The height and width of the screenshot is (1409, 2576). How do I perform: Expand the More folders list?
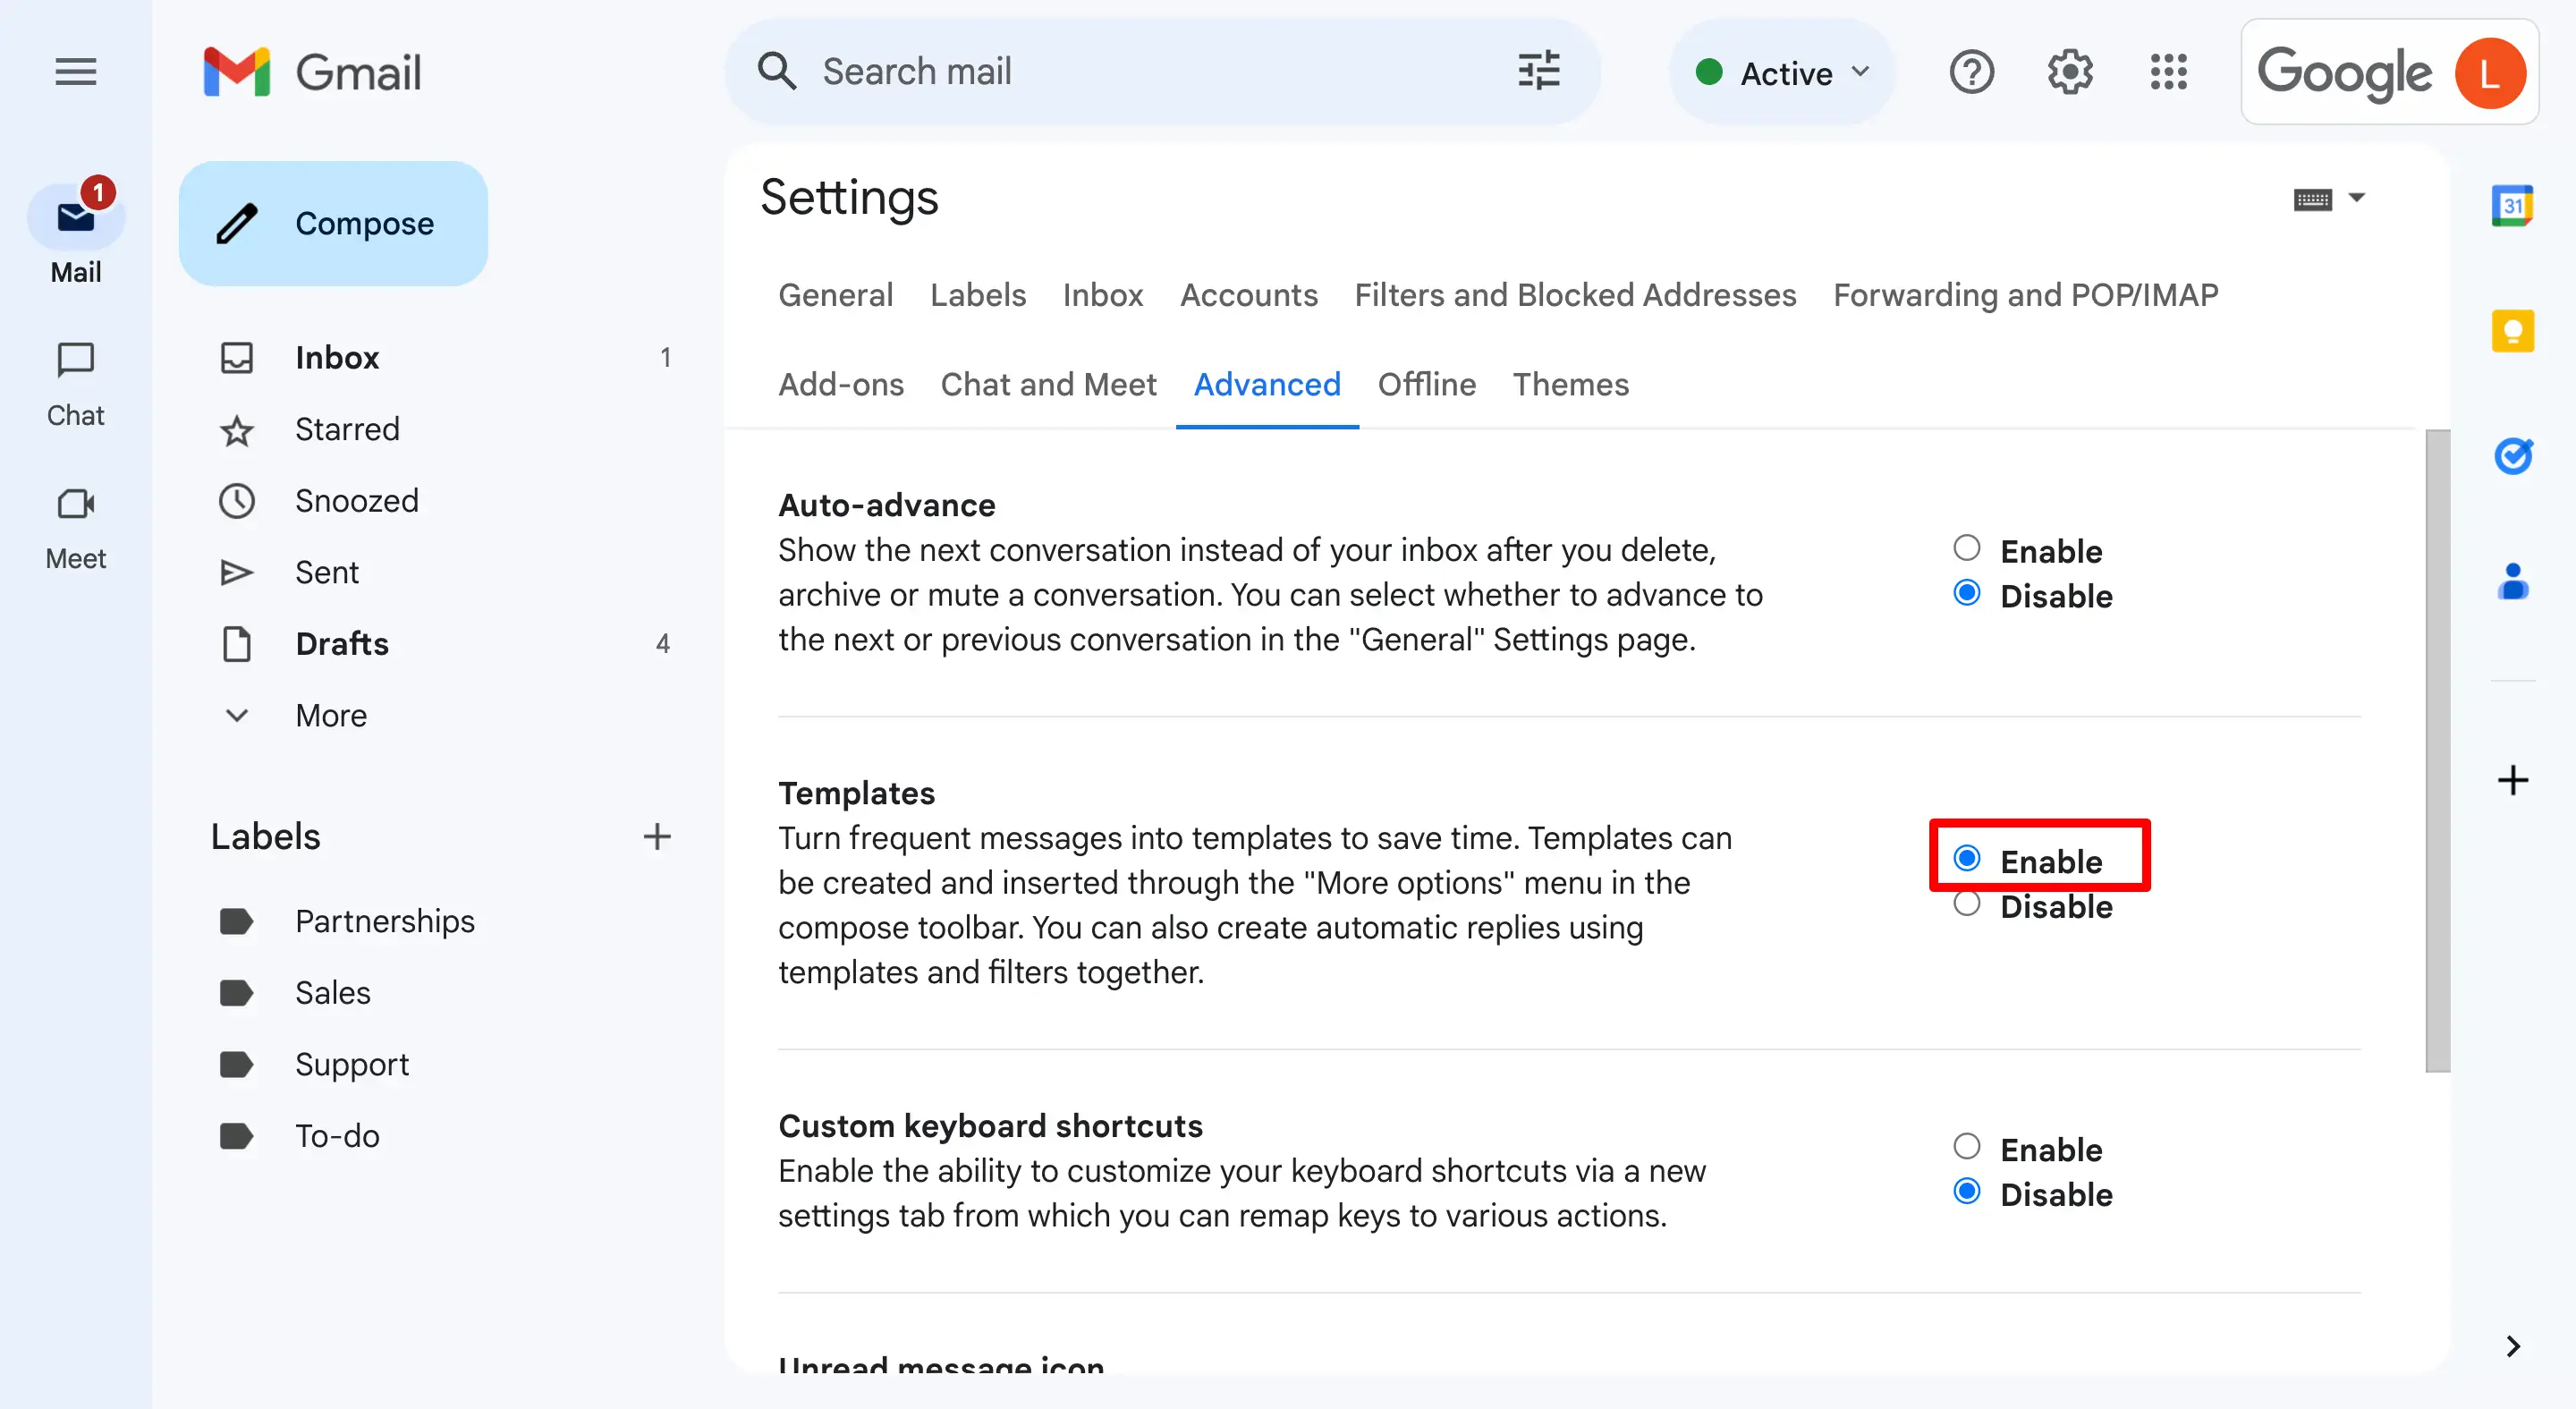tap(330, 715)
